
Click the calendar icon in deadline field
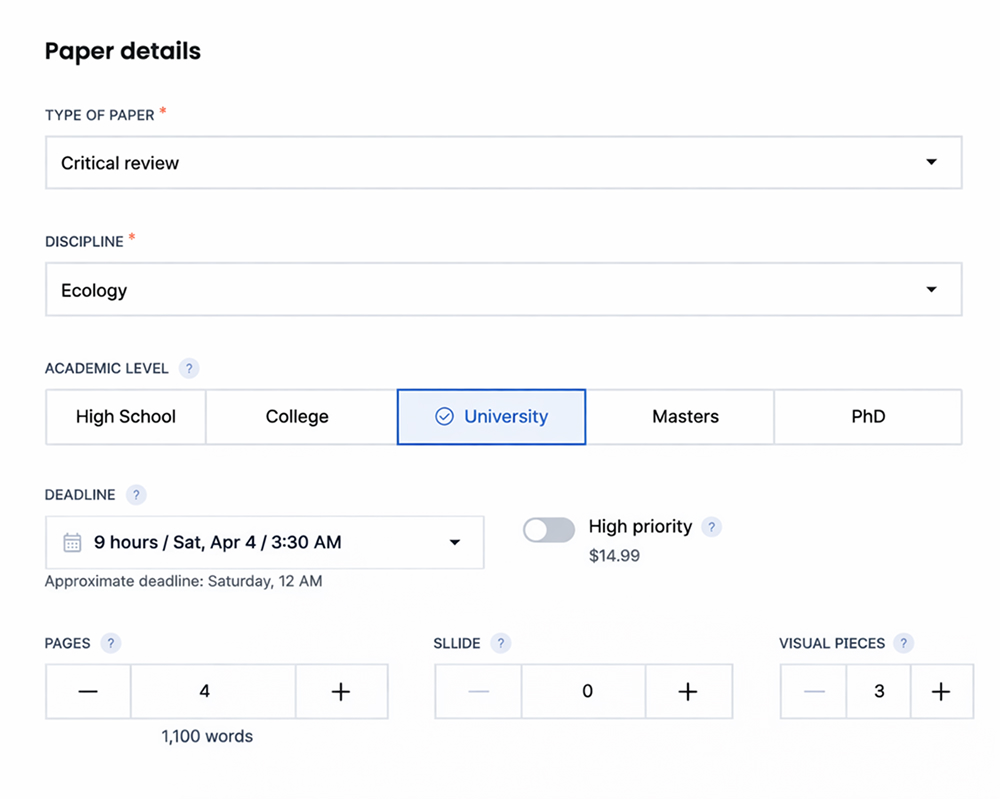(x=72, y=543)
